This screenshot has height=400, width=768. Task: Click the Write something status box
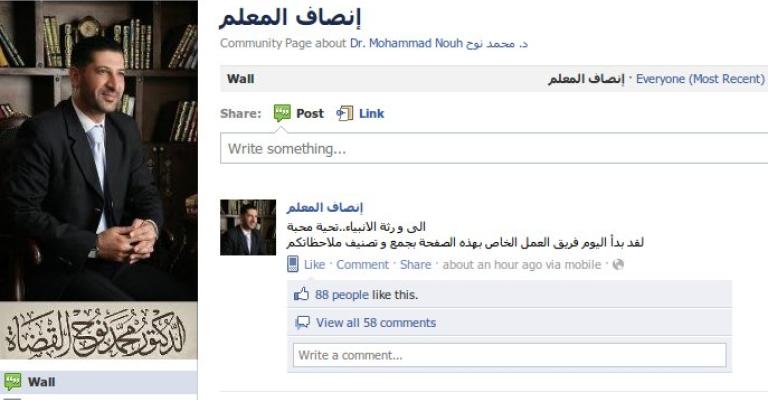pyautogui.click(x=494, y=148)
